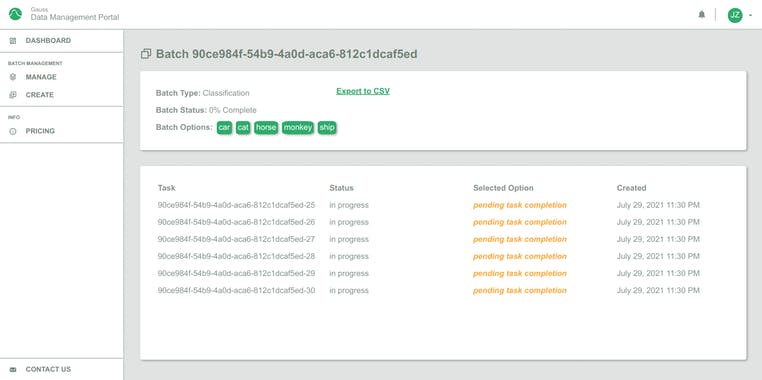Select task ending in -30
The width and height of the screenshot is (762, 380).
[236, 291]
